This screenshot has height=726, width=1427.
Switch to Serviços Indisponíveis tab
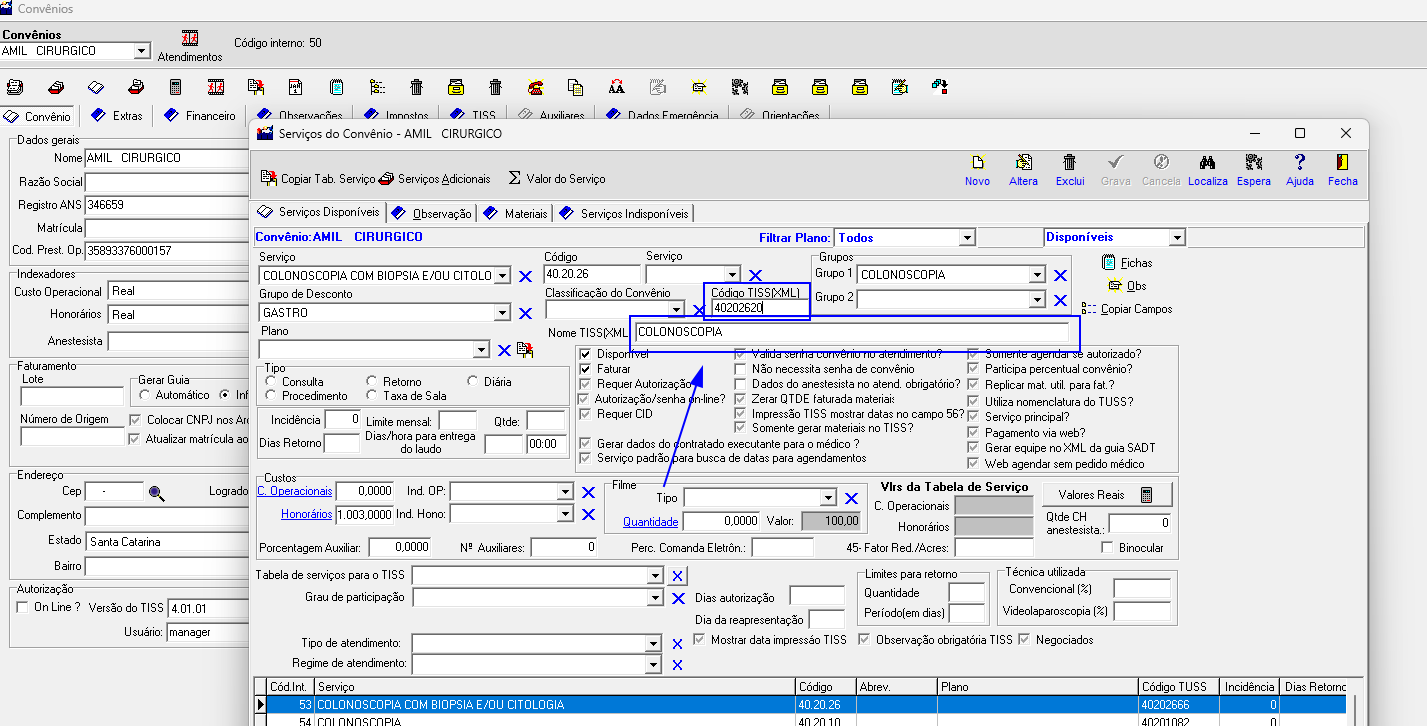click(625, 213)
